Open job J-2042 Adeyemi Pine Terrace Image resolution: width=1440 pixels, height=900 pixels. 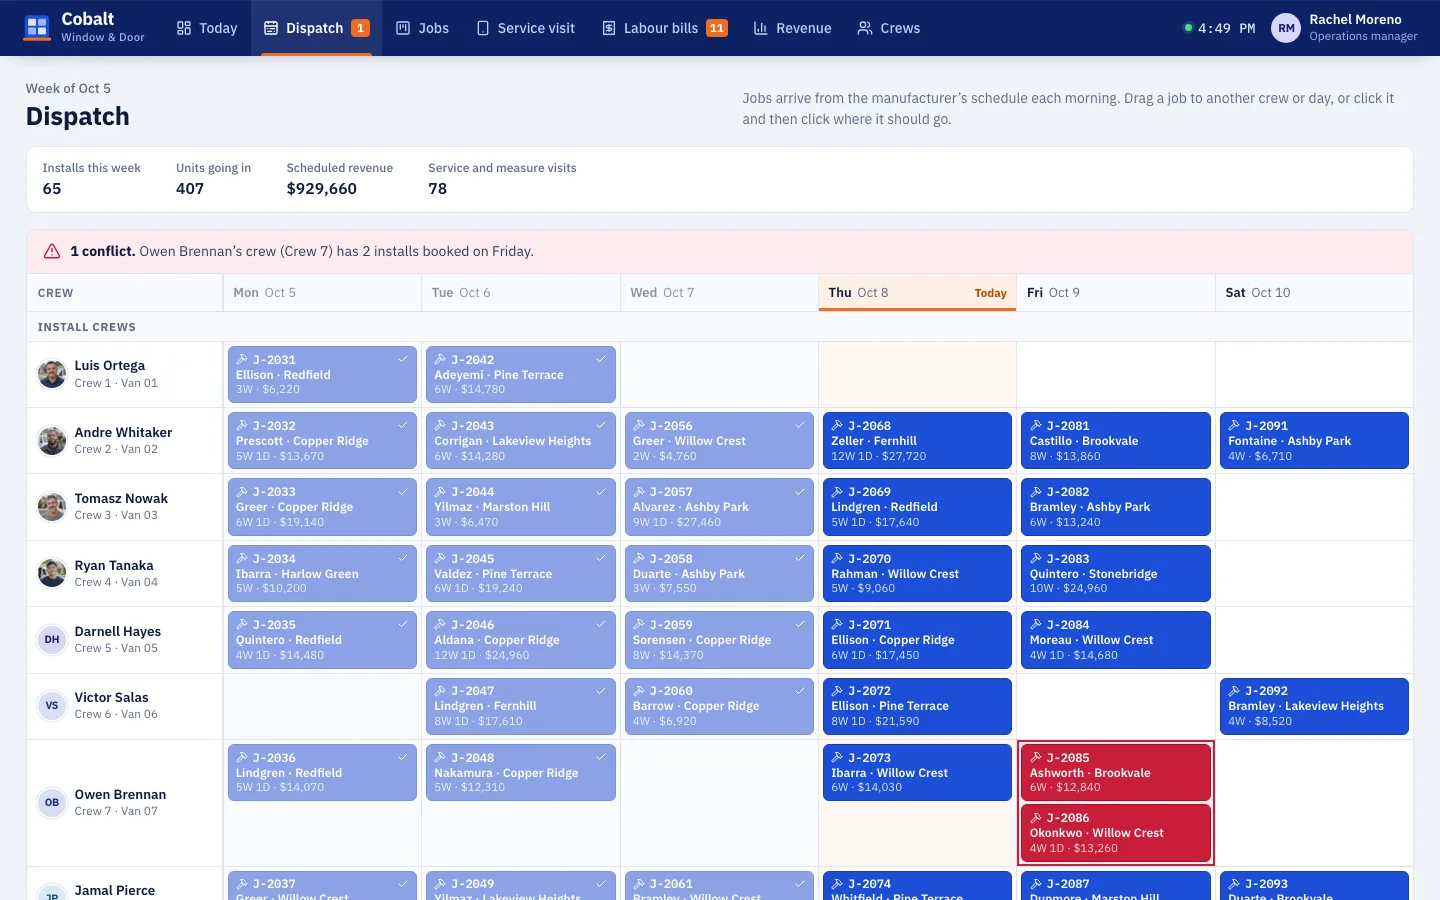(520, 374)
